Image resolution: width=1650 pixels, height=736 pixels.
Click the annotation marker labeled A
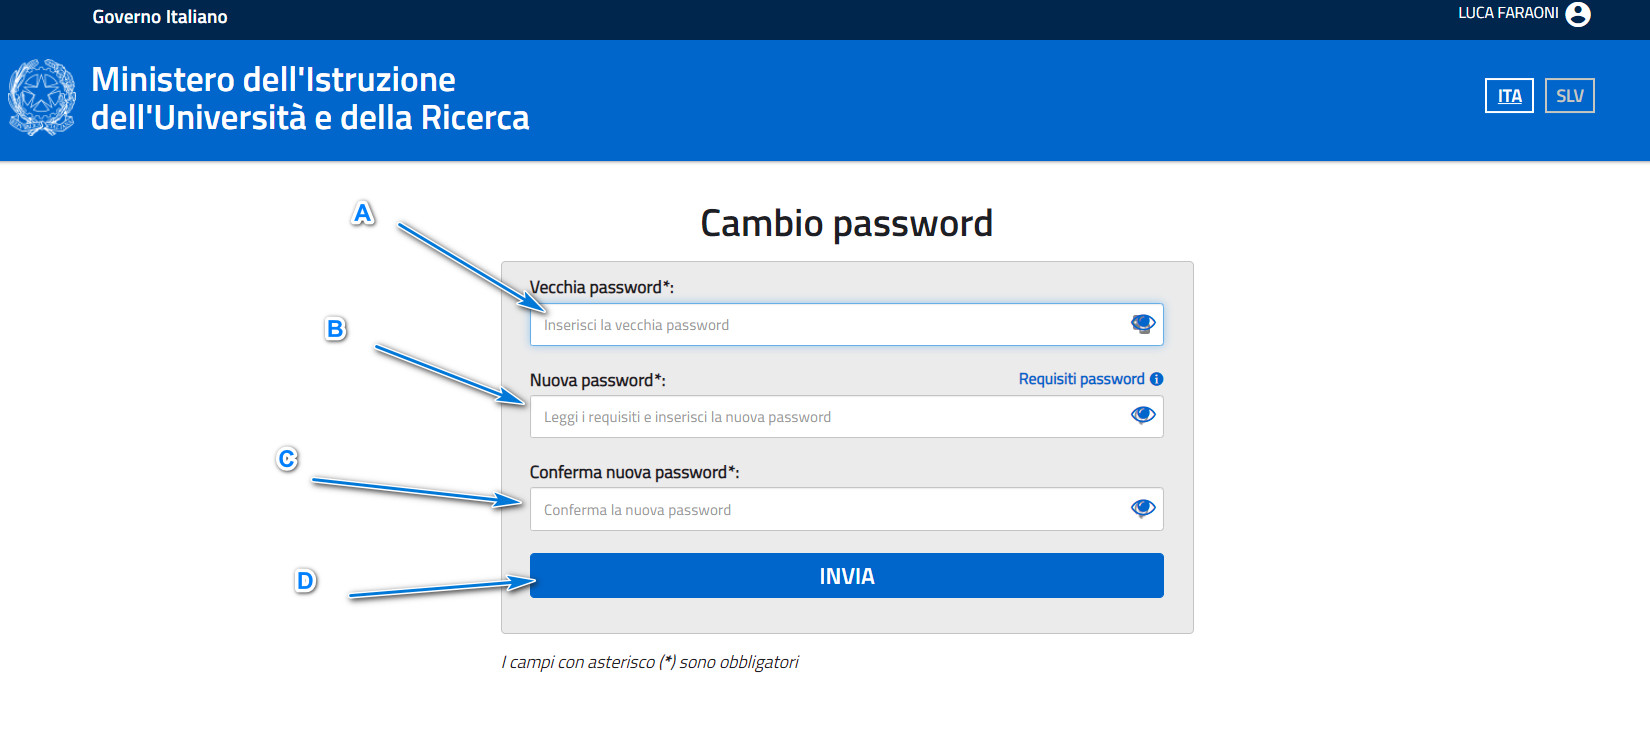click(x=362, y=213)
